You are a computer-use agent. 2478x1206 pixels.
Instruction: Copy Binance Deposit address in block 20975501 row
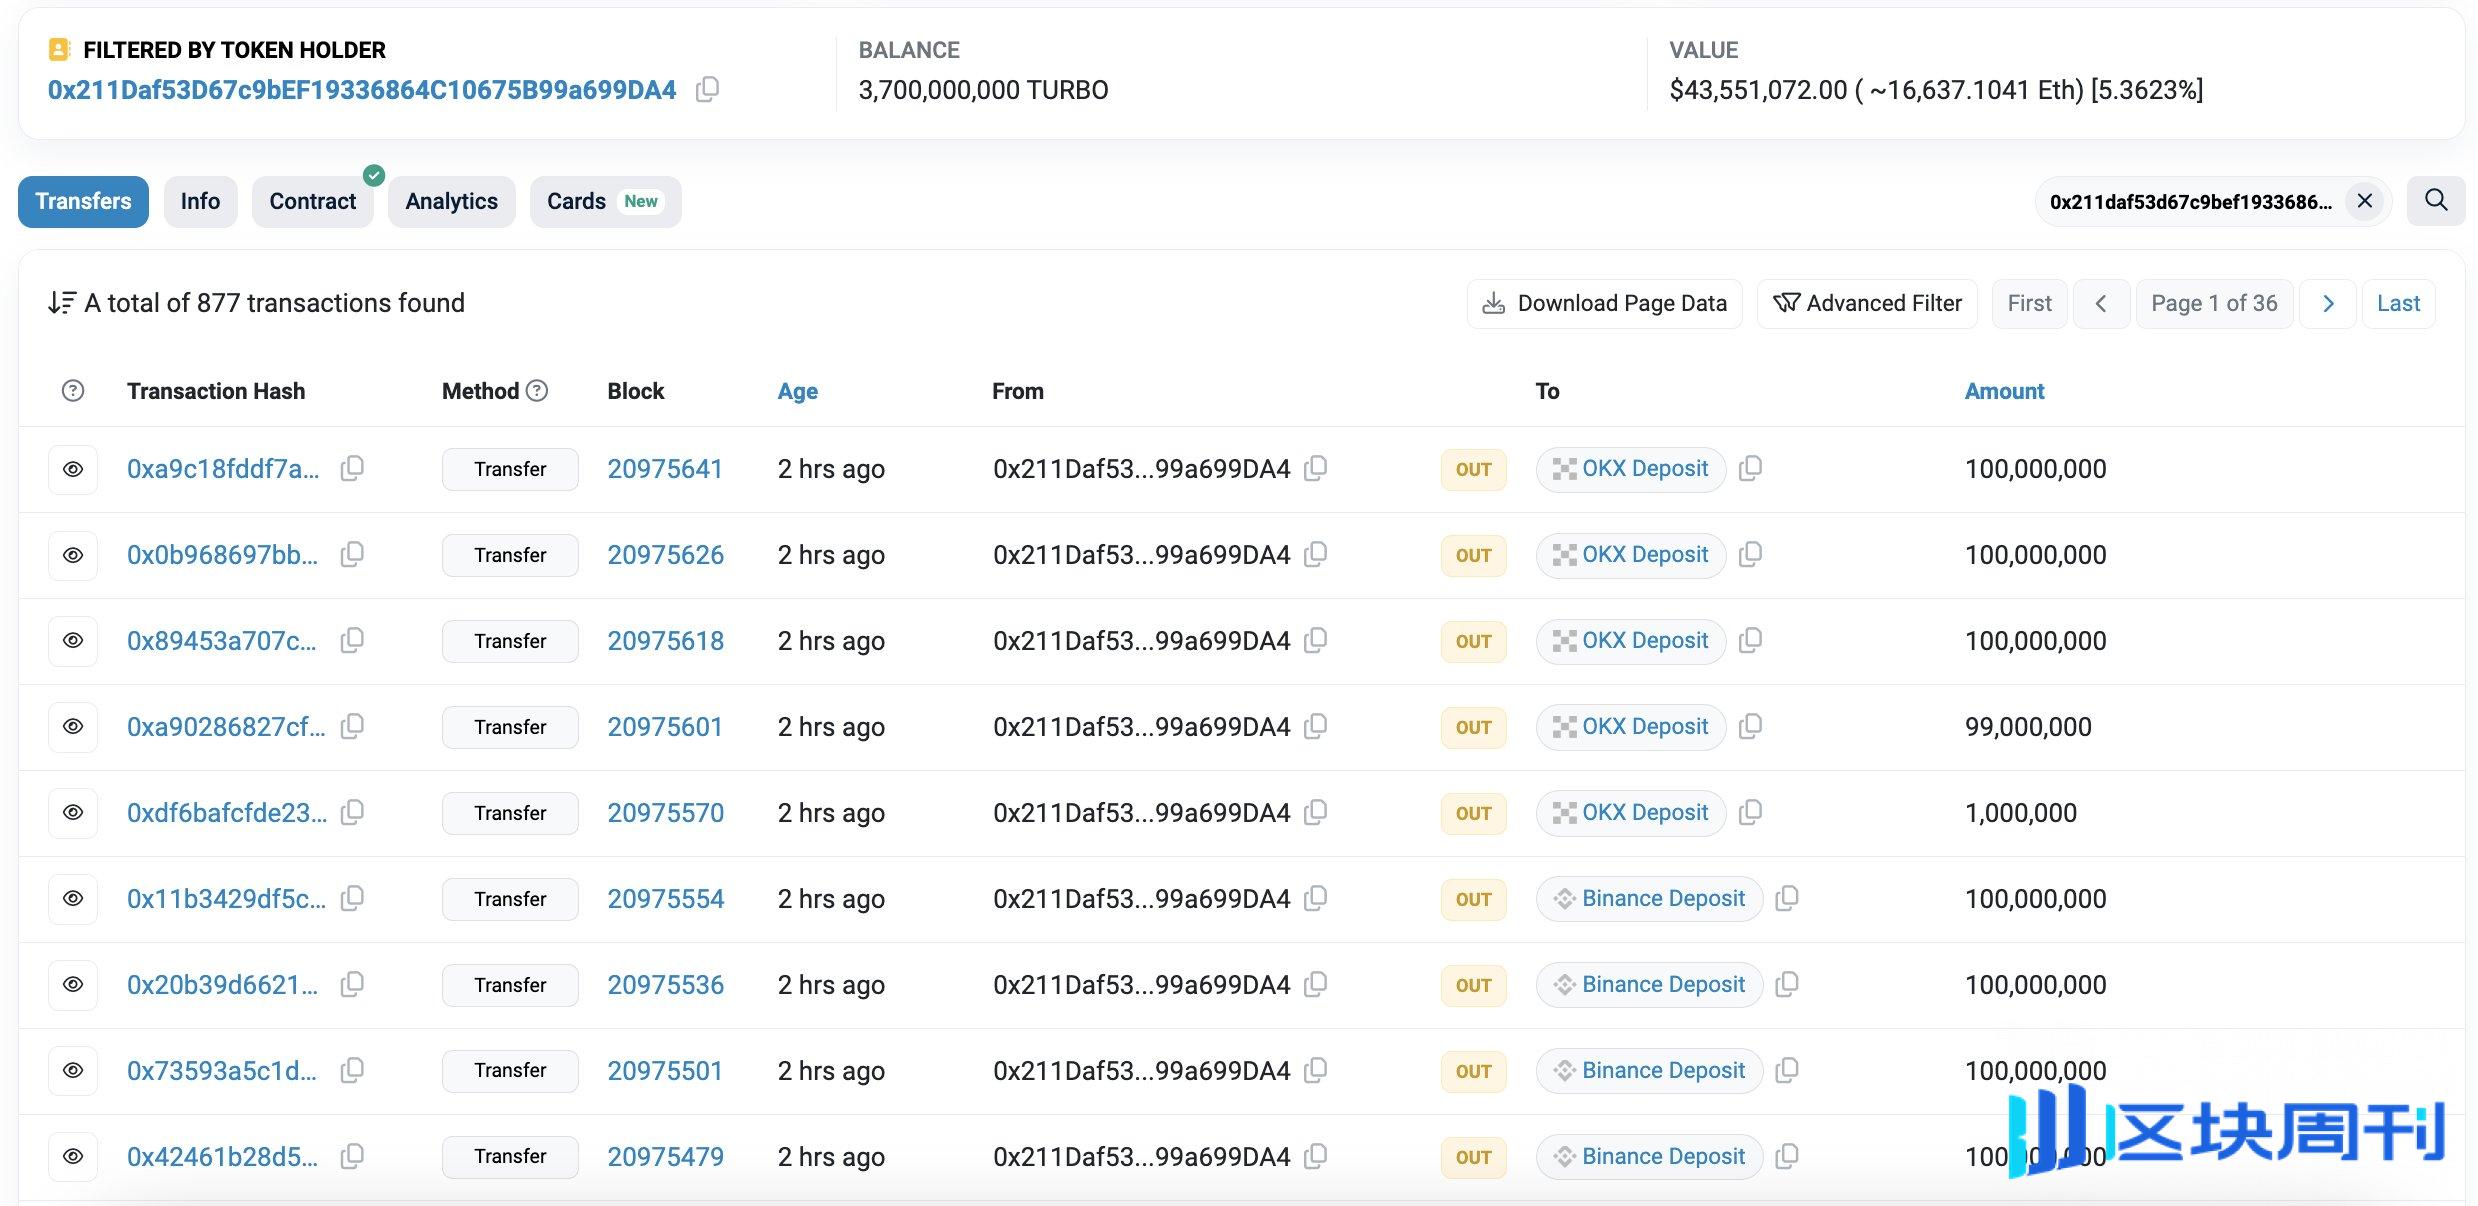click(x=1787, y=1070)
